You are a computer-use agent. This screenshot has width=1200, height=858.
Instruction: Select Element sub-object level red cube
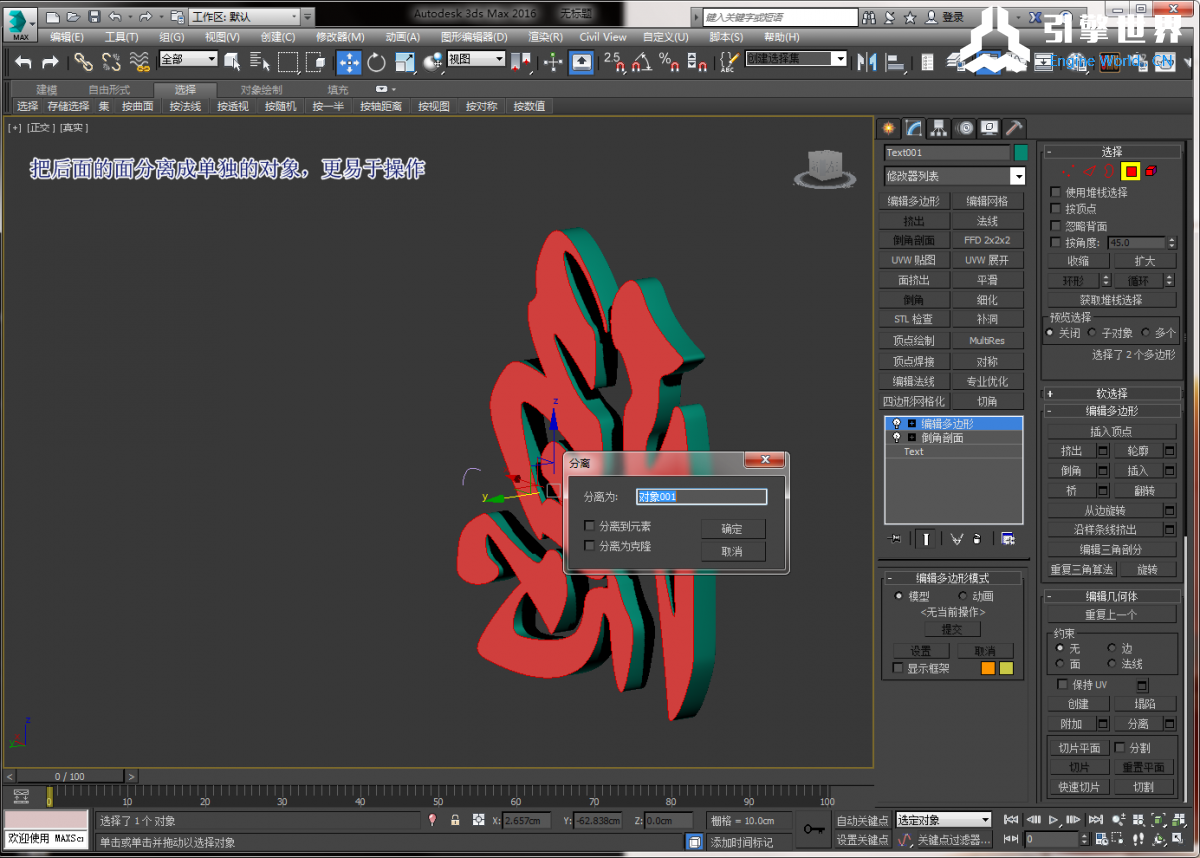[x=1151, y=171]
